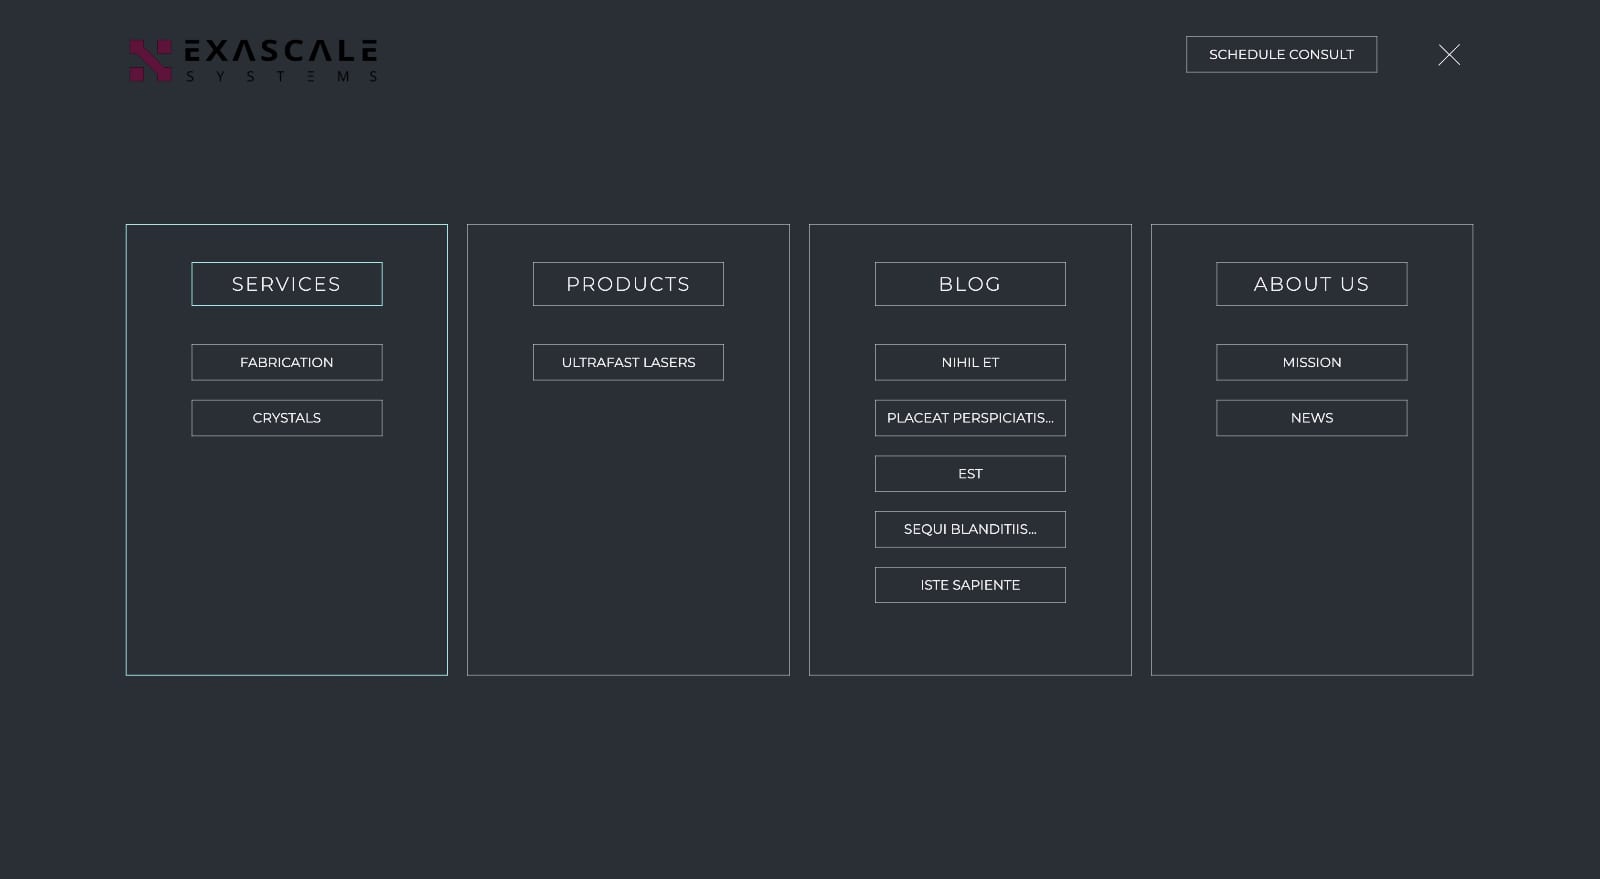Select Crystals under Services
The height and width of the screenshot is (879, 1600).
(287, 418)
